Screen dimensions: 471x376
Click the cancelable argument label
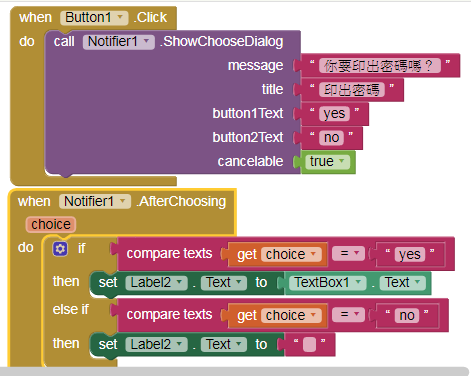click(250, 161)
